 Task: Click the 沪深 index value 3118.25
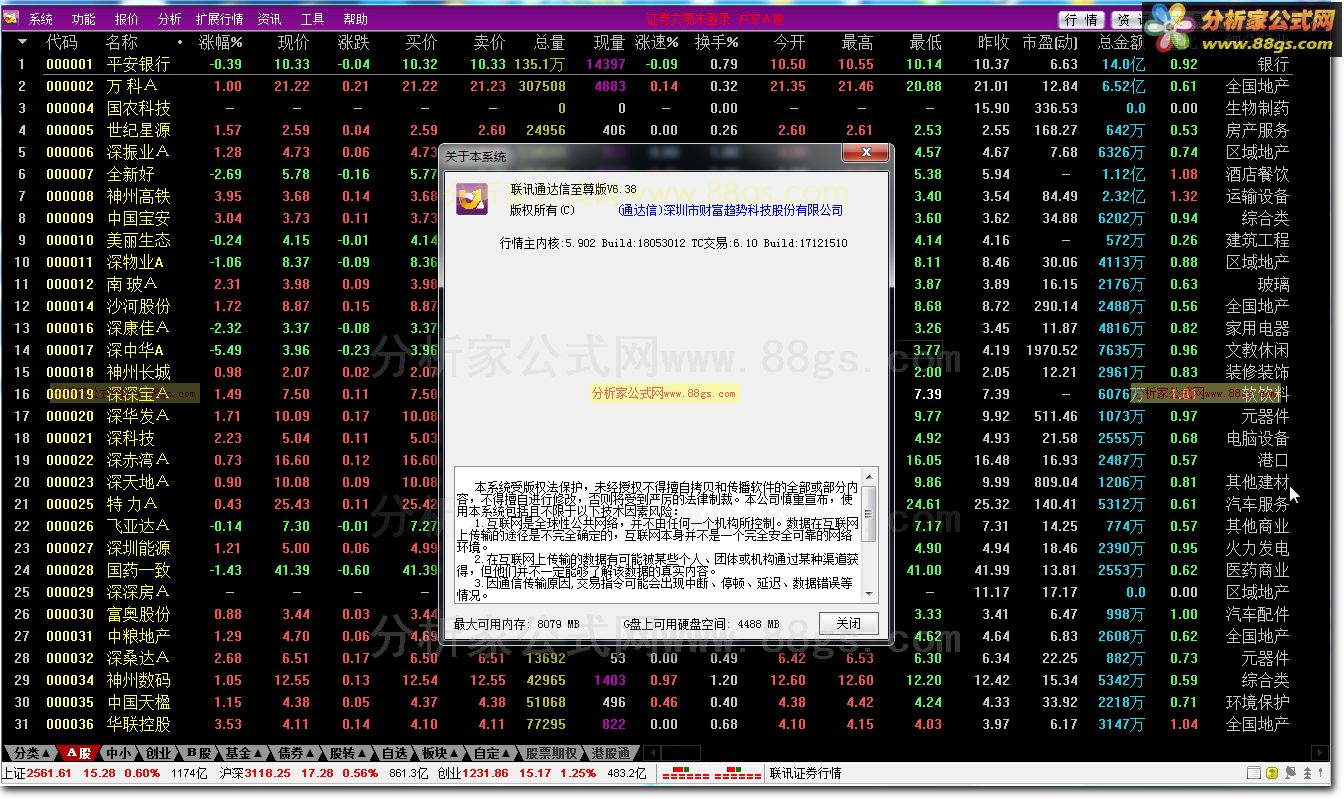point(268,773)
